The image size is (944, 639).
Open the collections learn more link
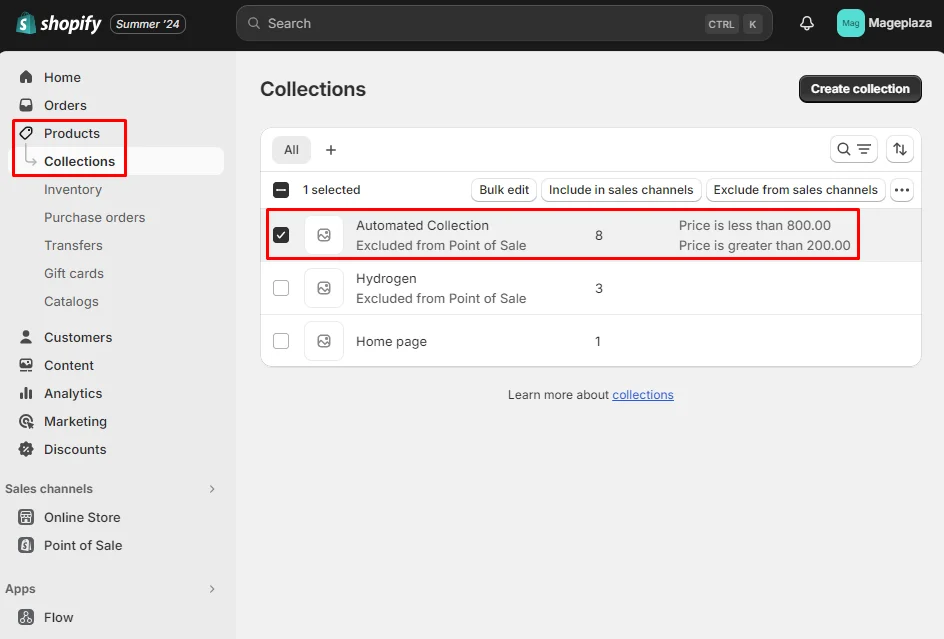pos(643,394)
